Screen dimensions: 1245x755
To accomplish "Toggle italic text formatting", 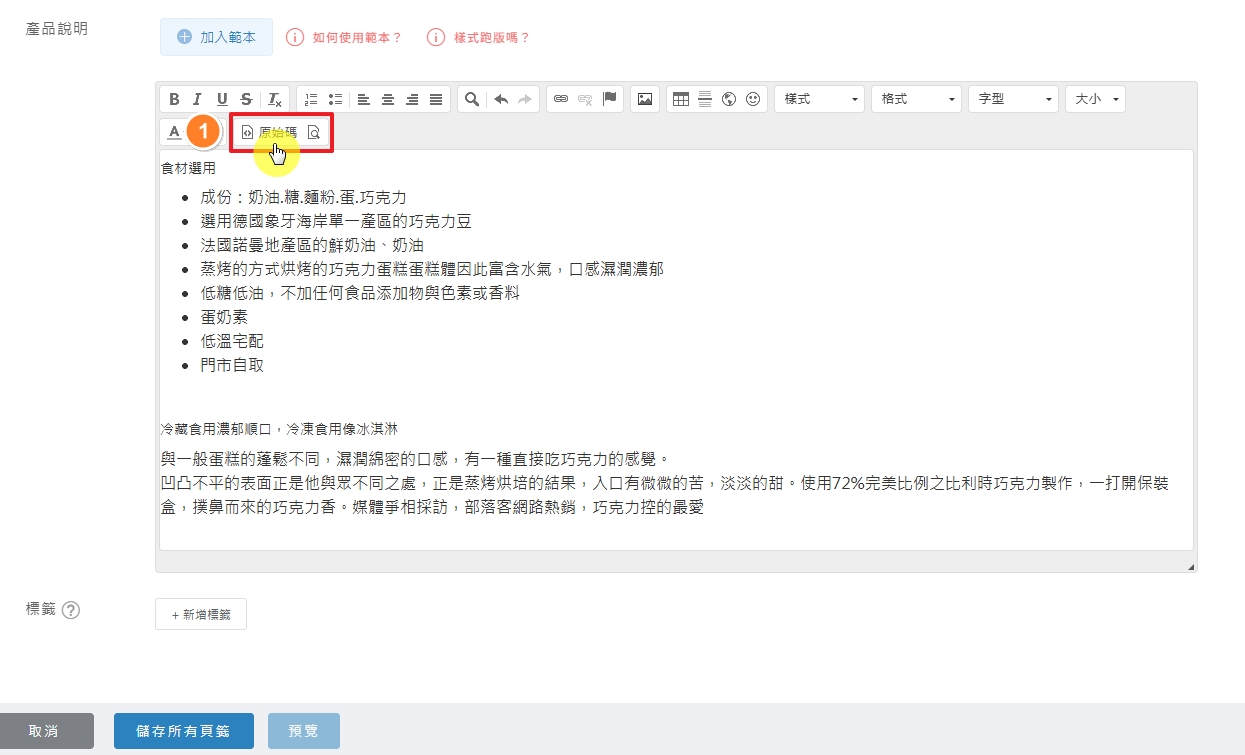I will coord(198,99).
